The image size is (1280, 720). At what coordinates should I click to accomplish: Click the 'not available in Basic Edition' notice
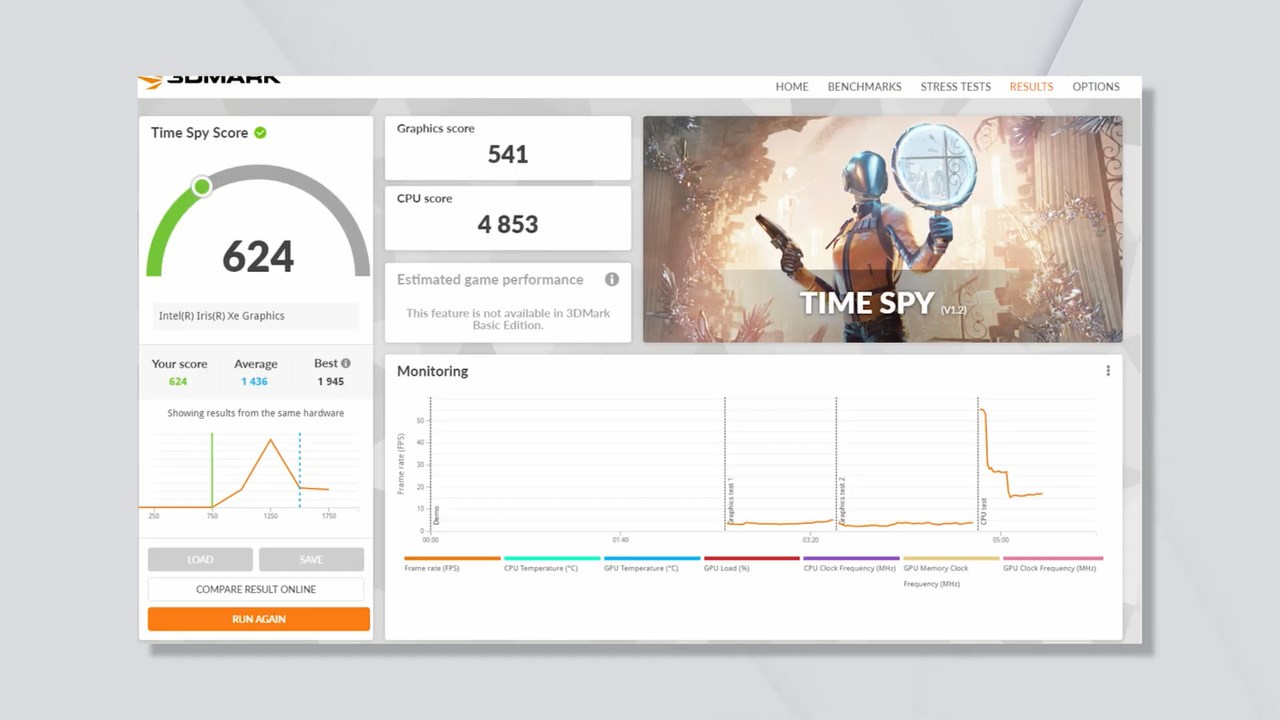(x=508, y=319)
